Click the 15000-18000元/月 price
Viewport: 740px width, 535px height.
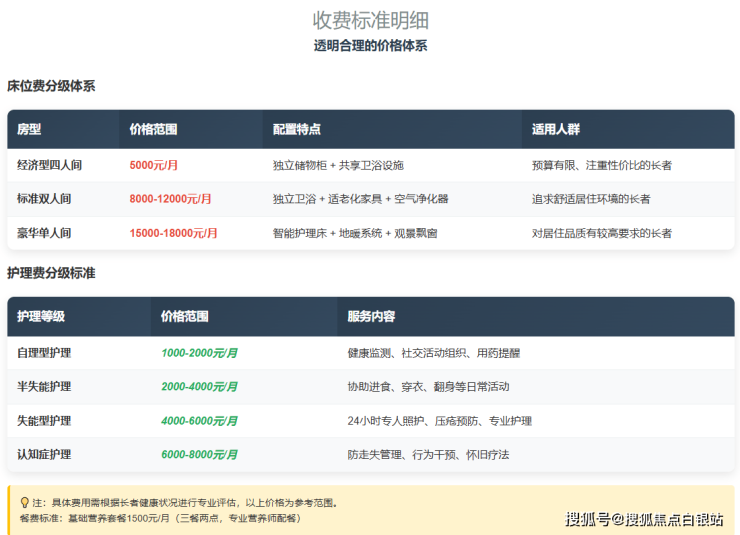[x=173, y=233]
